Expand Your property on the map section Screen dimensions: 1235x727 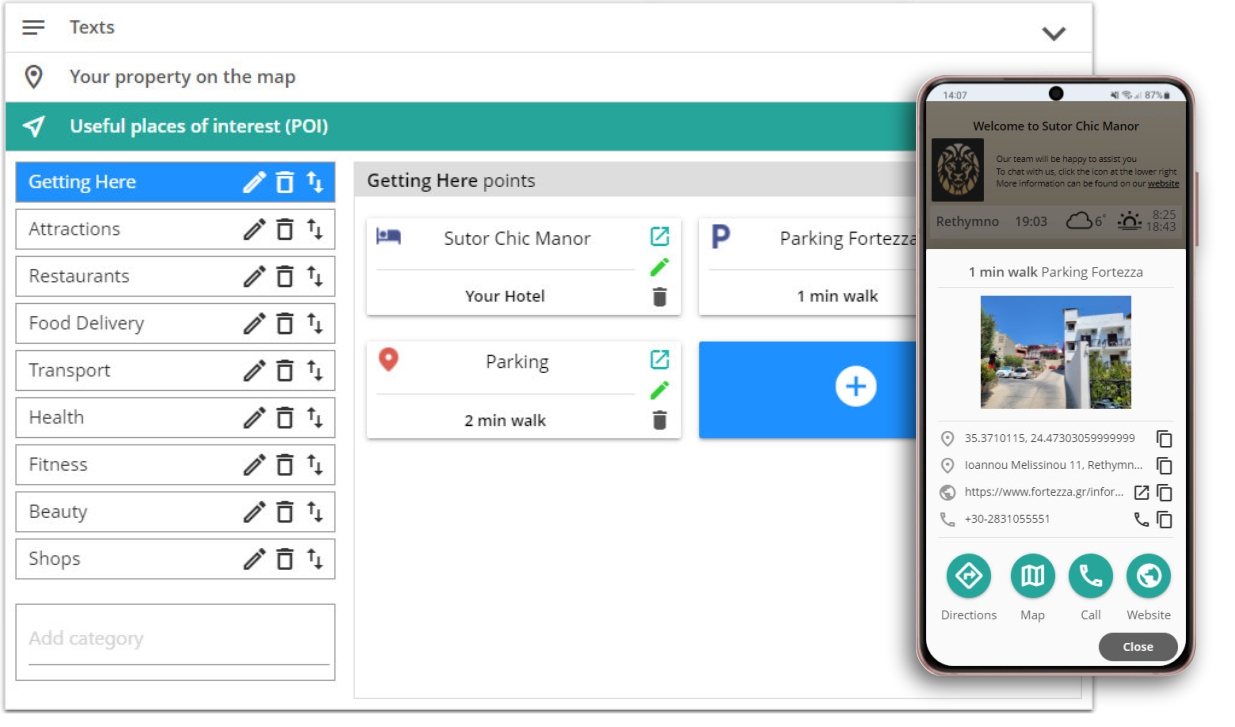[182, 77]
